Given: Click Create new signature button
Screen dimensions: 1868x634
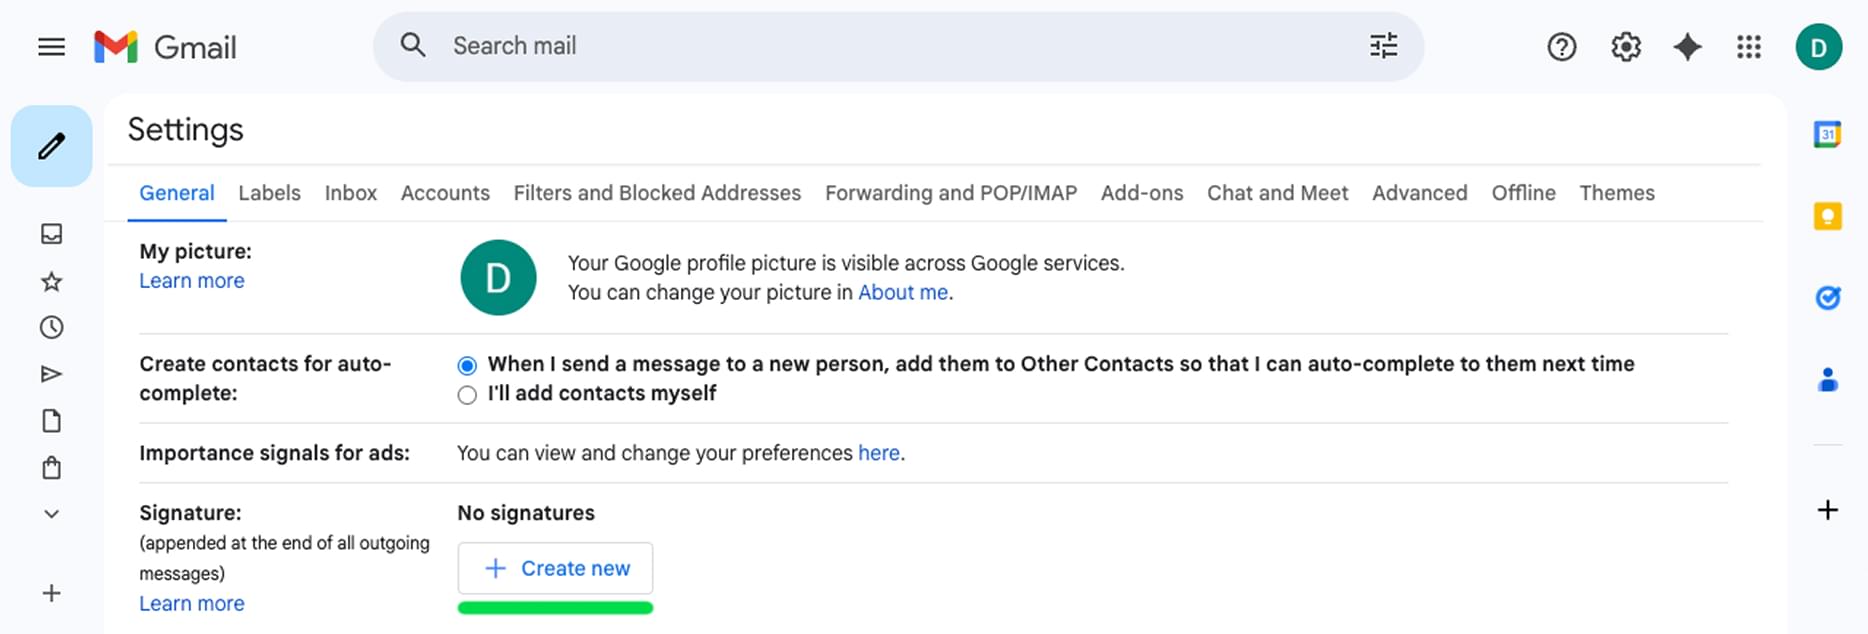Looking at the screenshot, I should pyautogui.click(x=555, y=568).
